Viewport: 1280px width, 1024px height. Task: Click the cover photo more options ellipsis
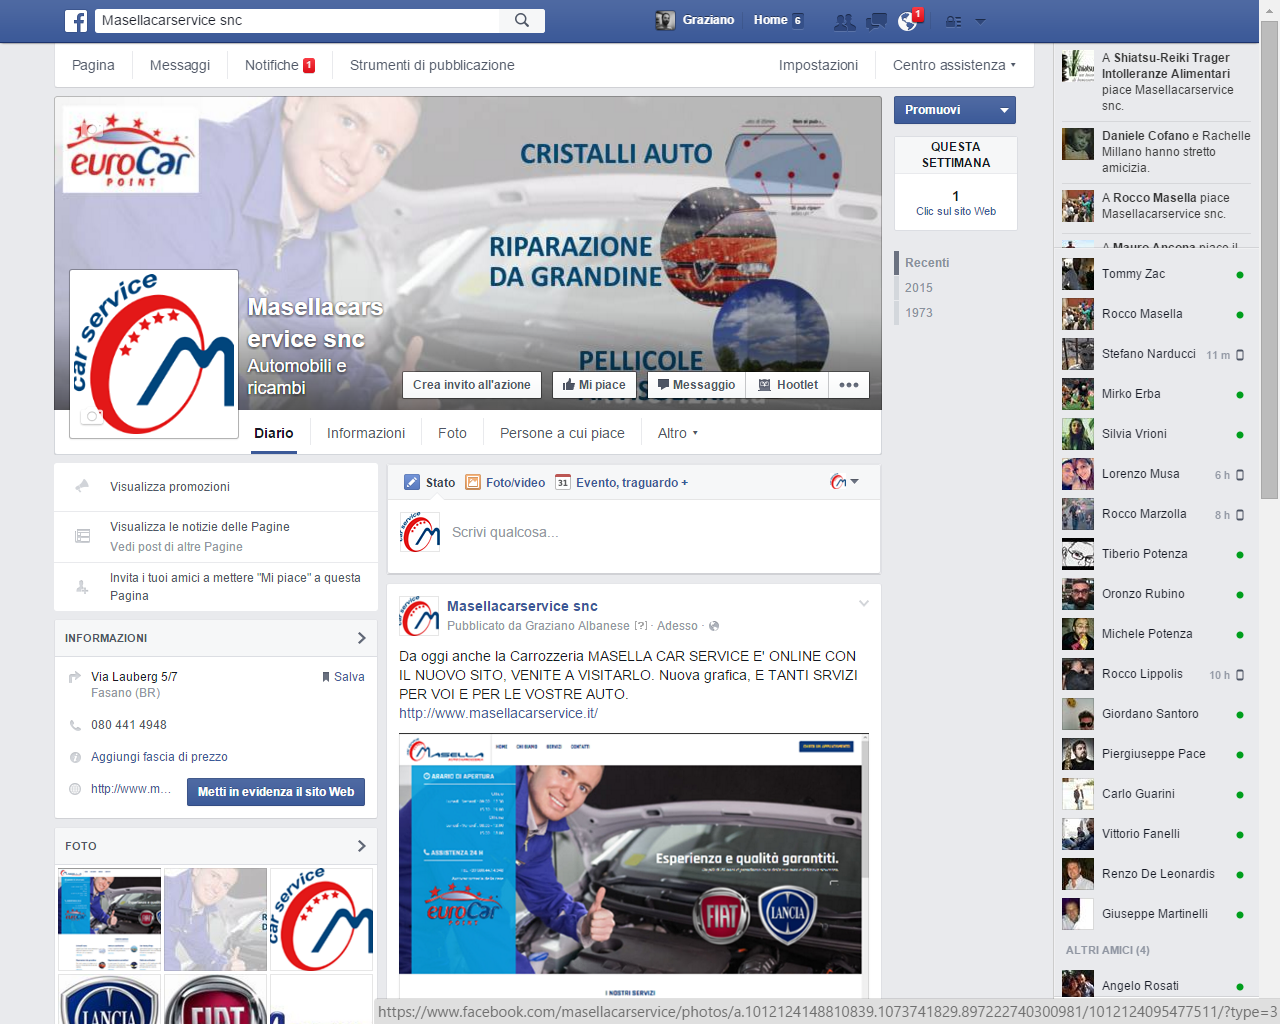point(849,385)
